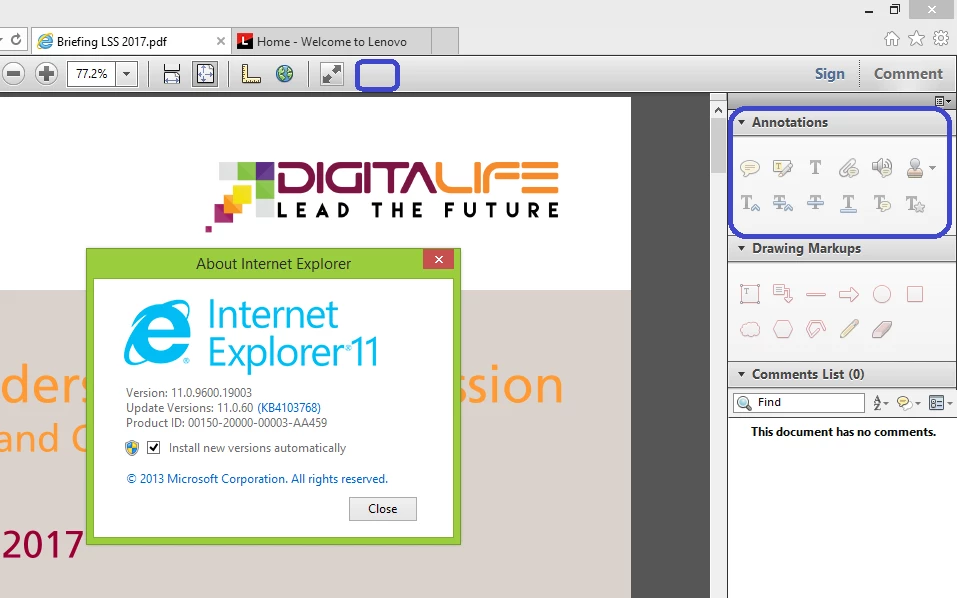The image size is (957, 598).
Task: Select the Sticky Note tool
Action: pyautogui.click(x=749, y=167)
